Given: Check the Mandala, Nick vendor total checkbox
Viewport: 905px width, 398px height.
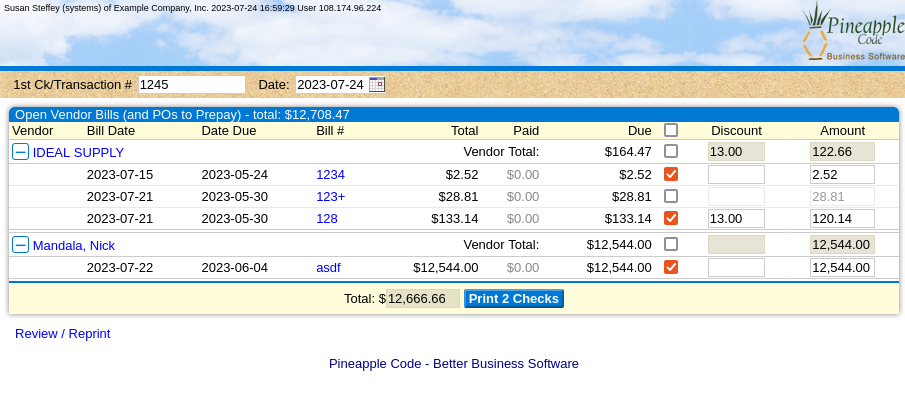Looking at the screenshot, I should point(671,244).
